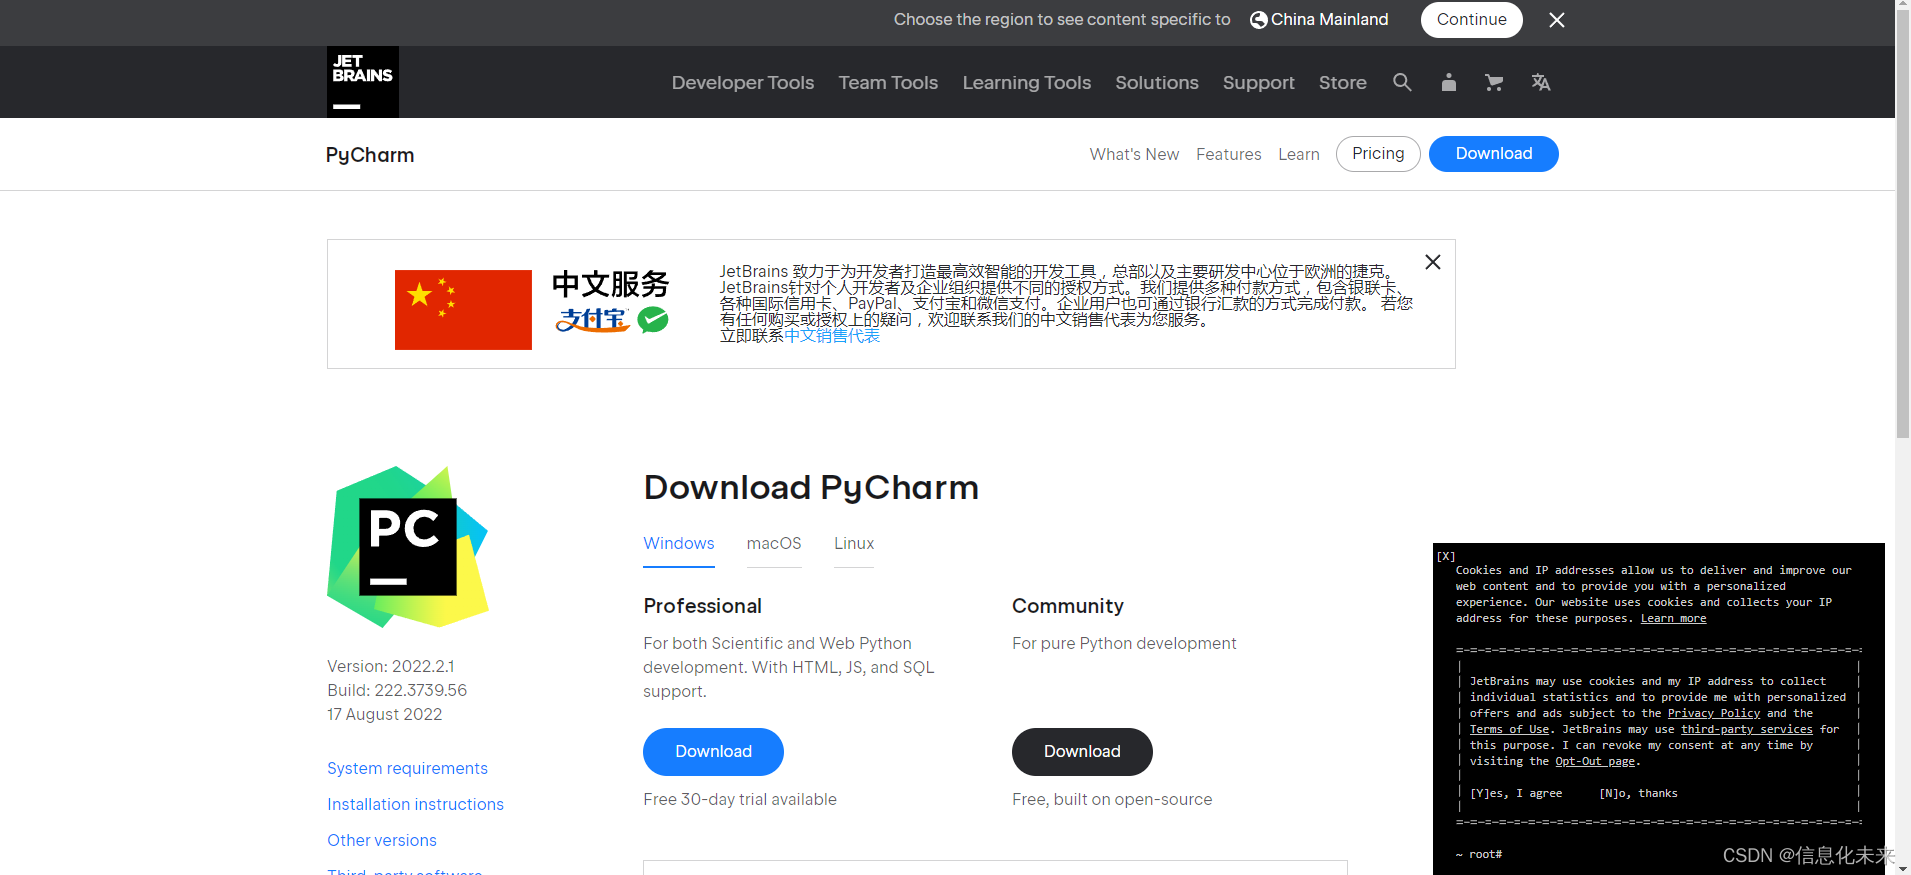Open the Team Tools menu

pos(889,83)
